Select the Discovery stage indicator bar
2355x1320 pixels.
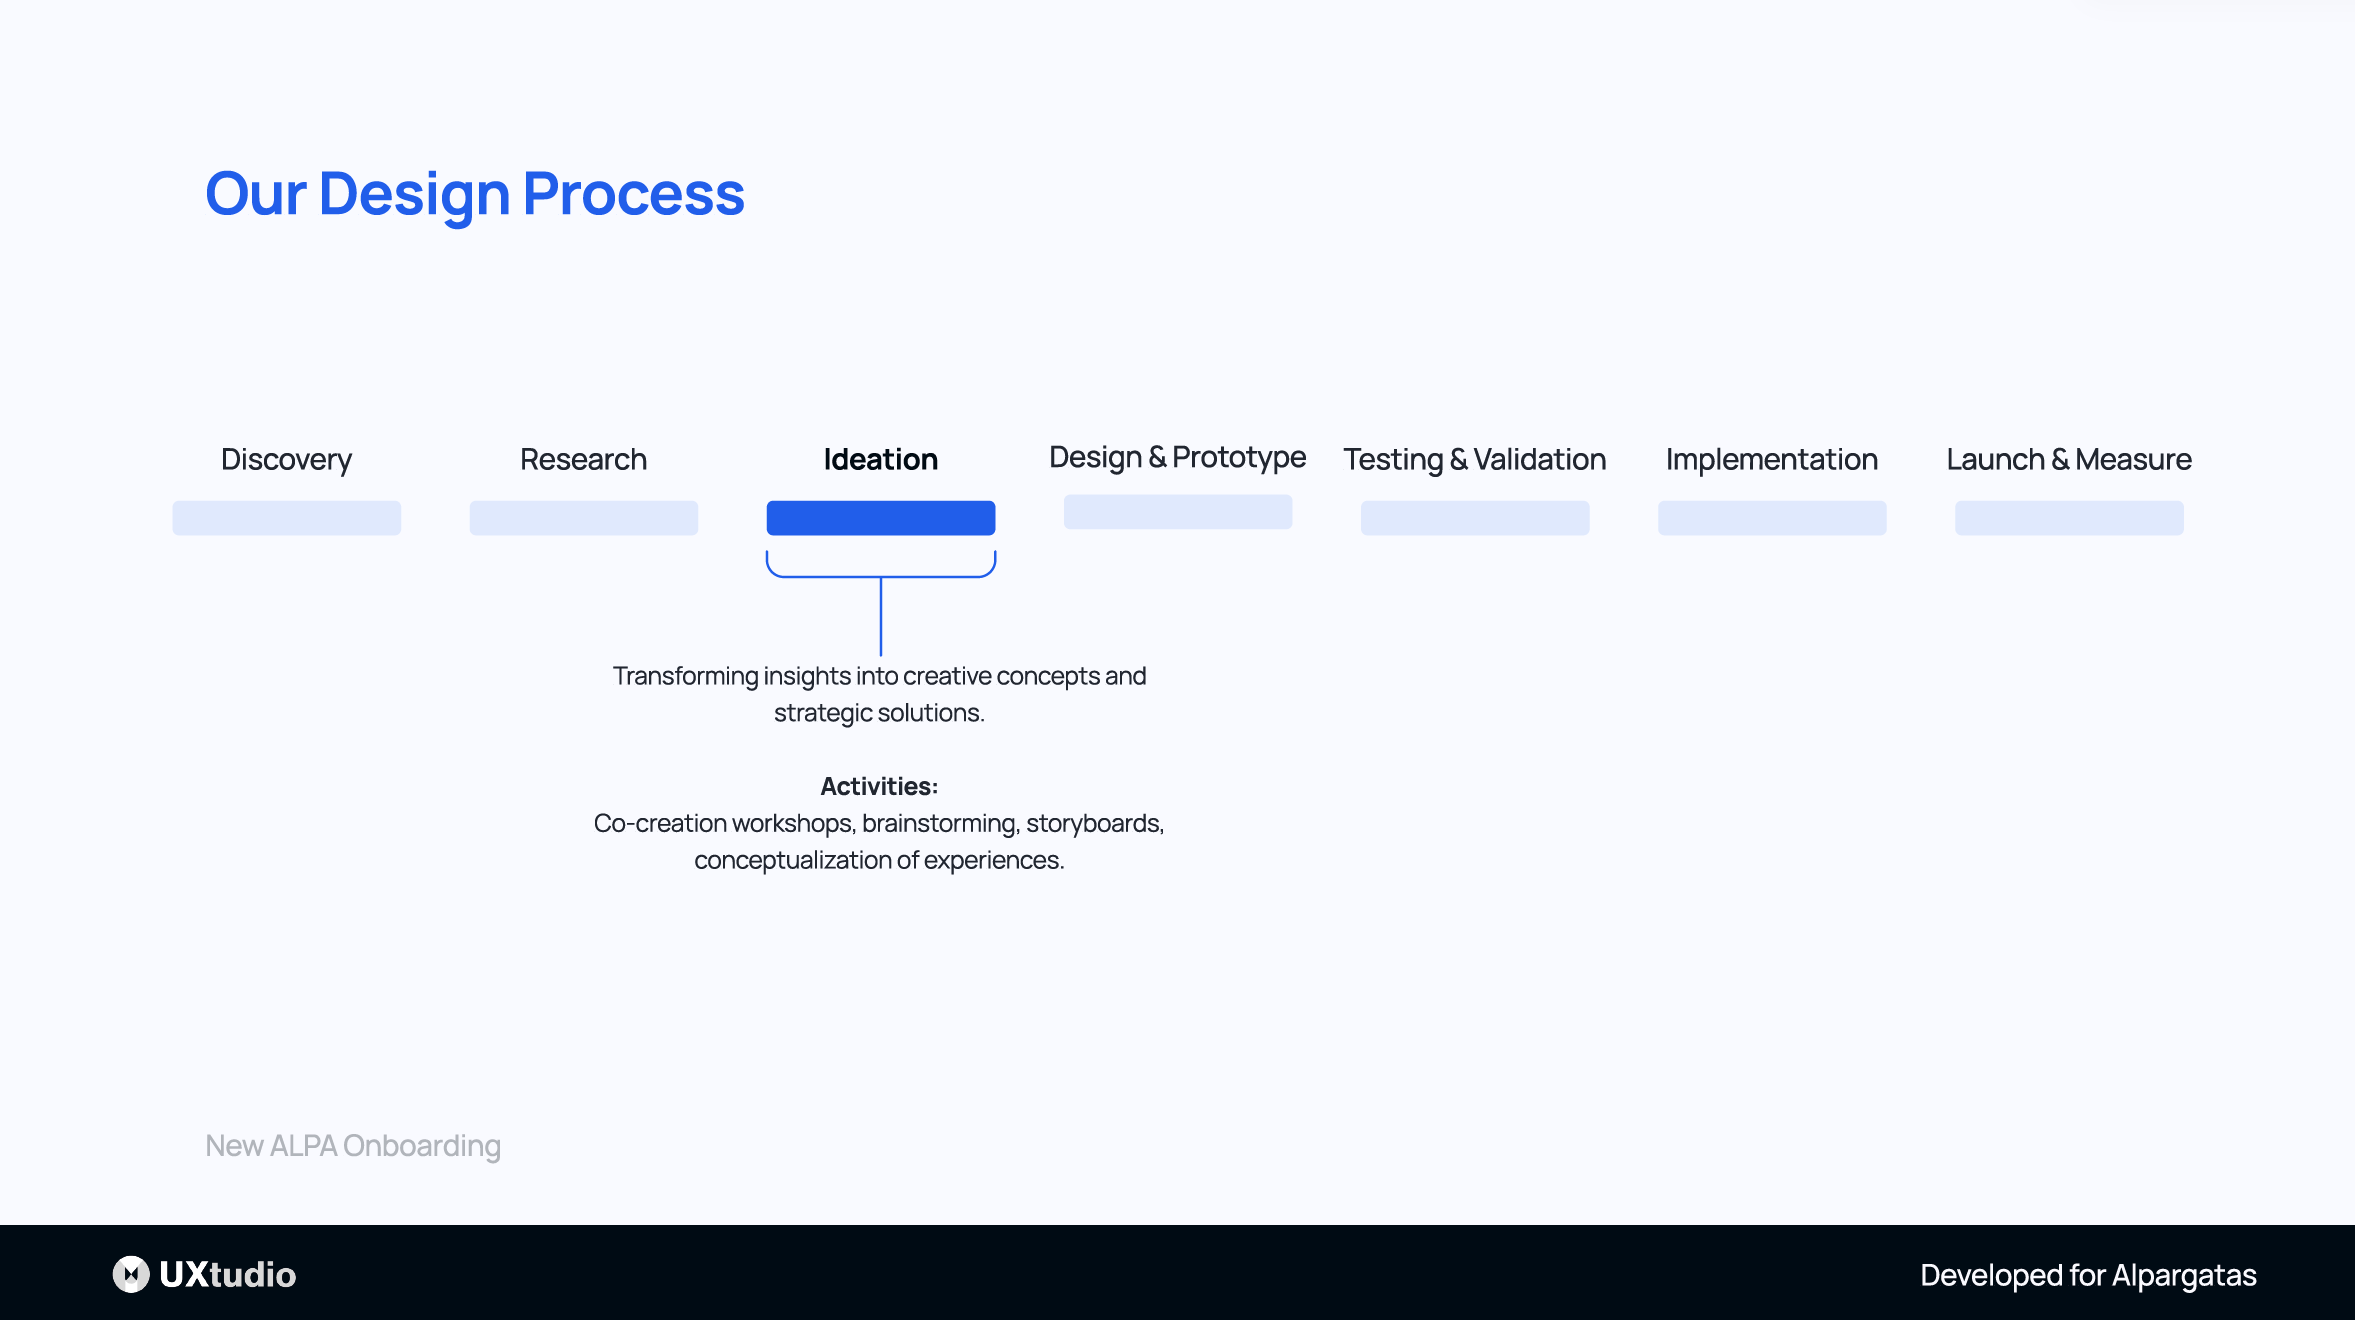point(285,517)
